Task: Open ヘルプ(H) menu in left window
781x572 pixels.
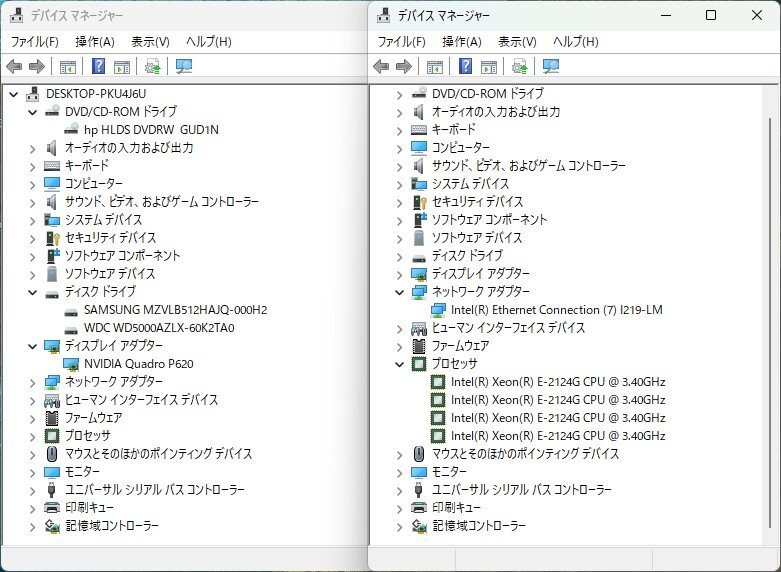Action: point(209,42)
